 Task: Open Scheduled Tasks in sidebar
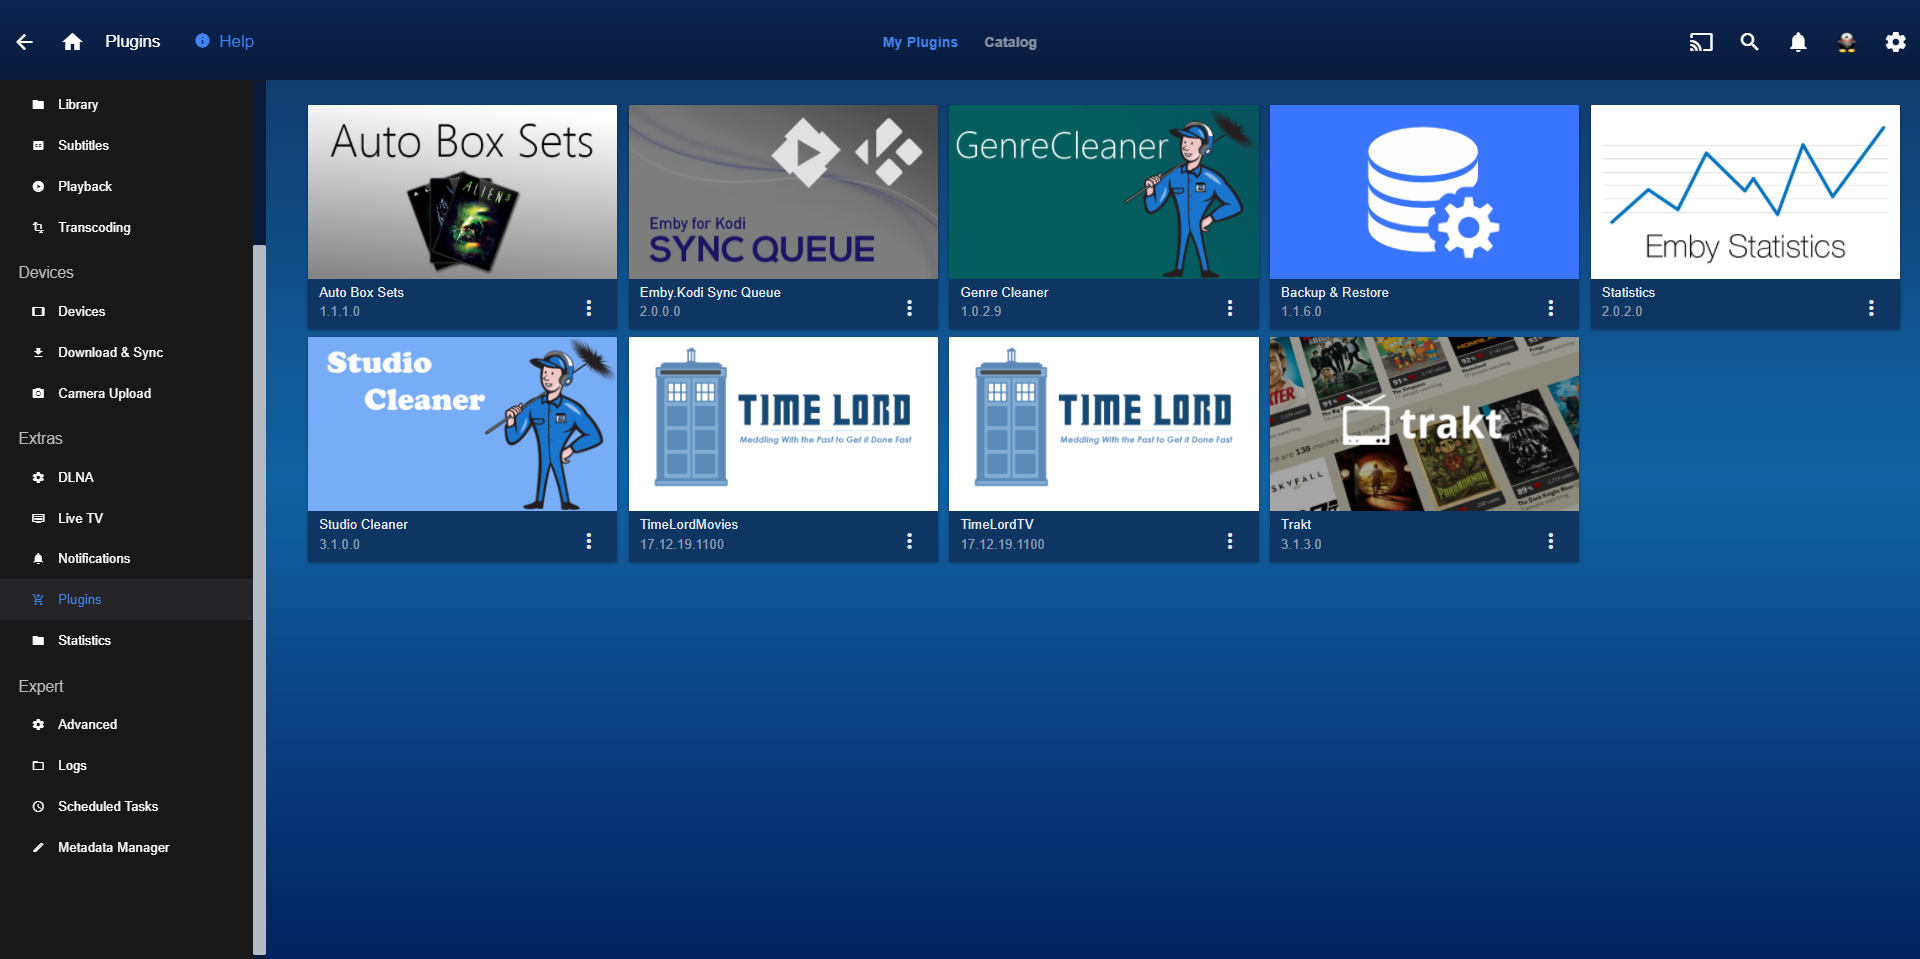pyautogui.click(x=126, y=806)
